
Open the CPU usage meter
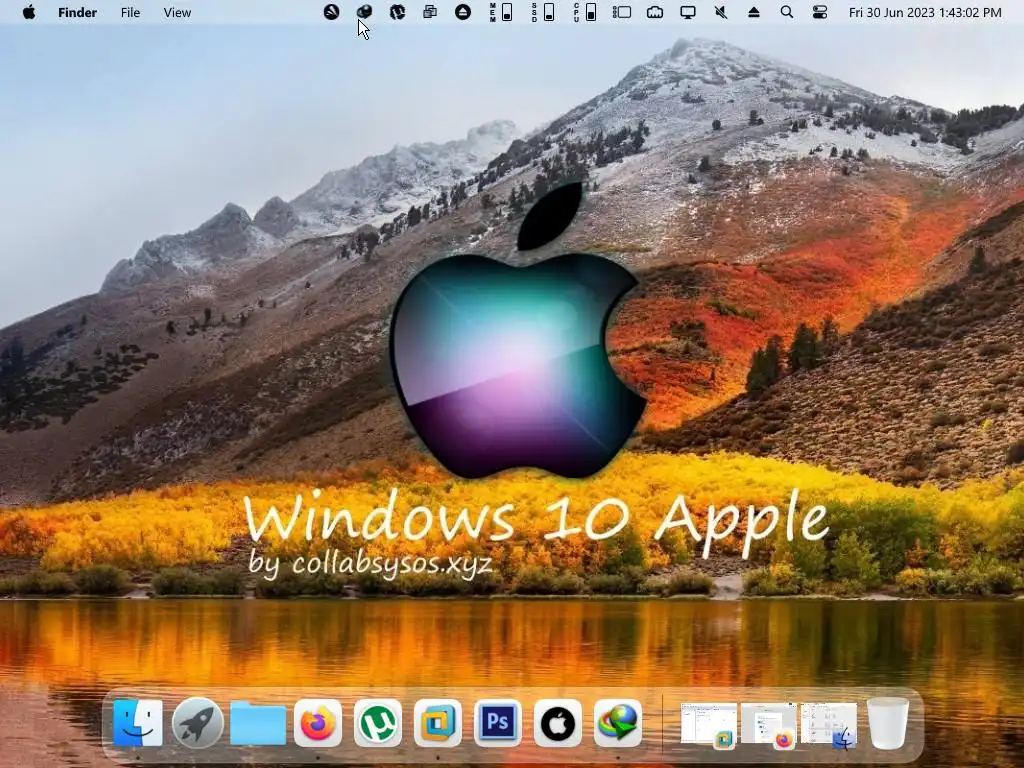(584, 12)
